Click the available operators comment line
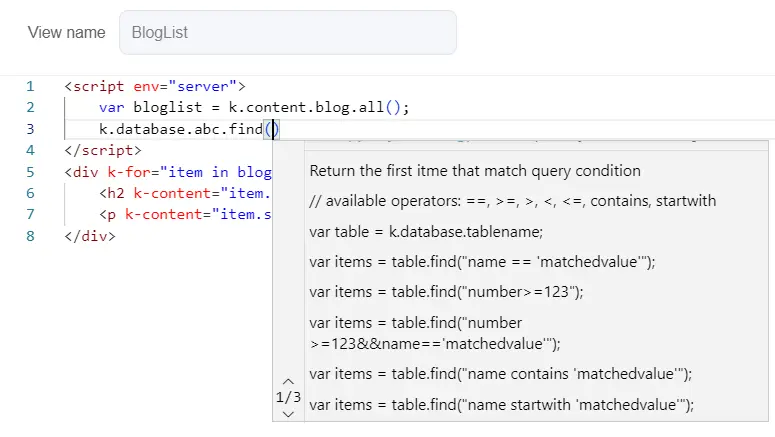 coord(513,201)
